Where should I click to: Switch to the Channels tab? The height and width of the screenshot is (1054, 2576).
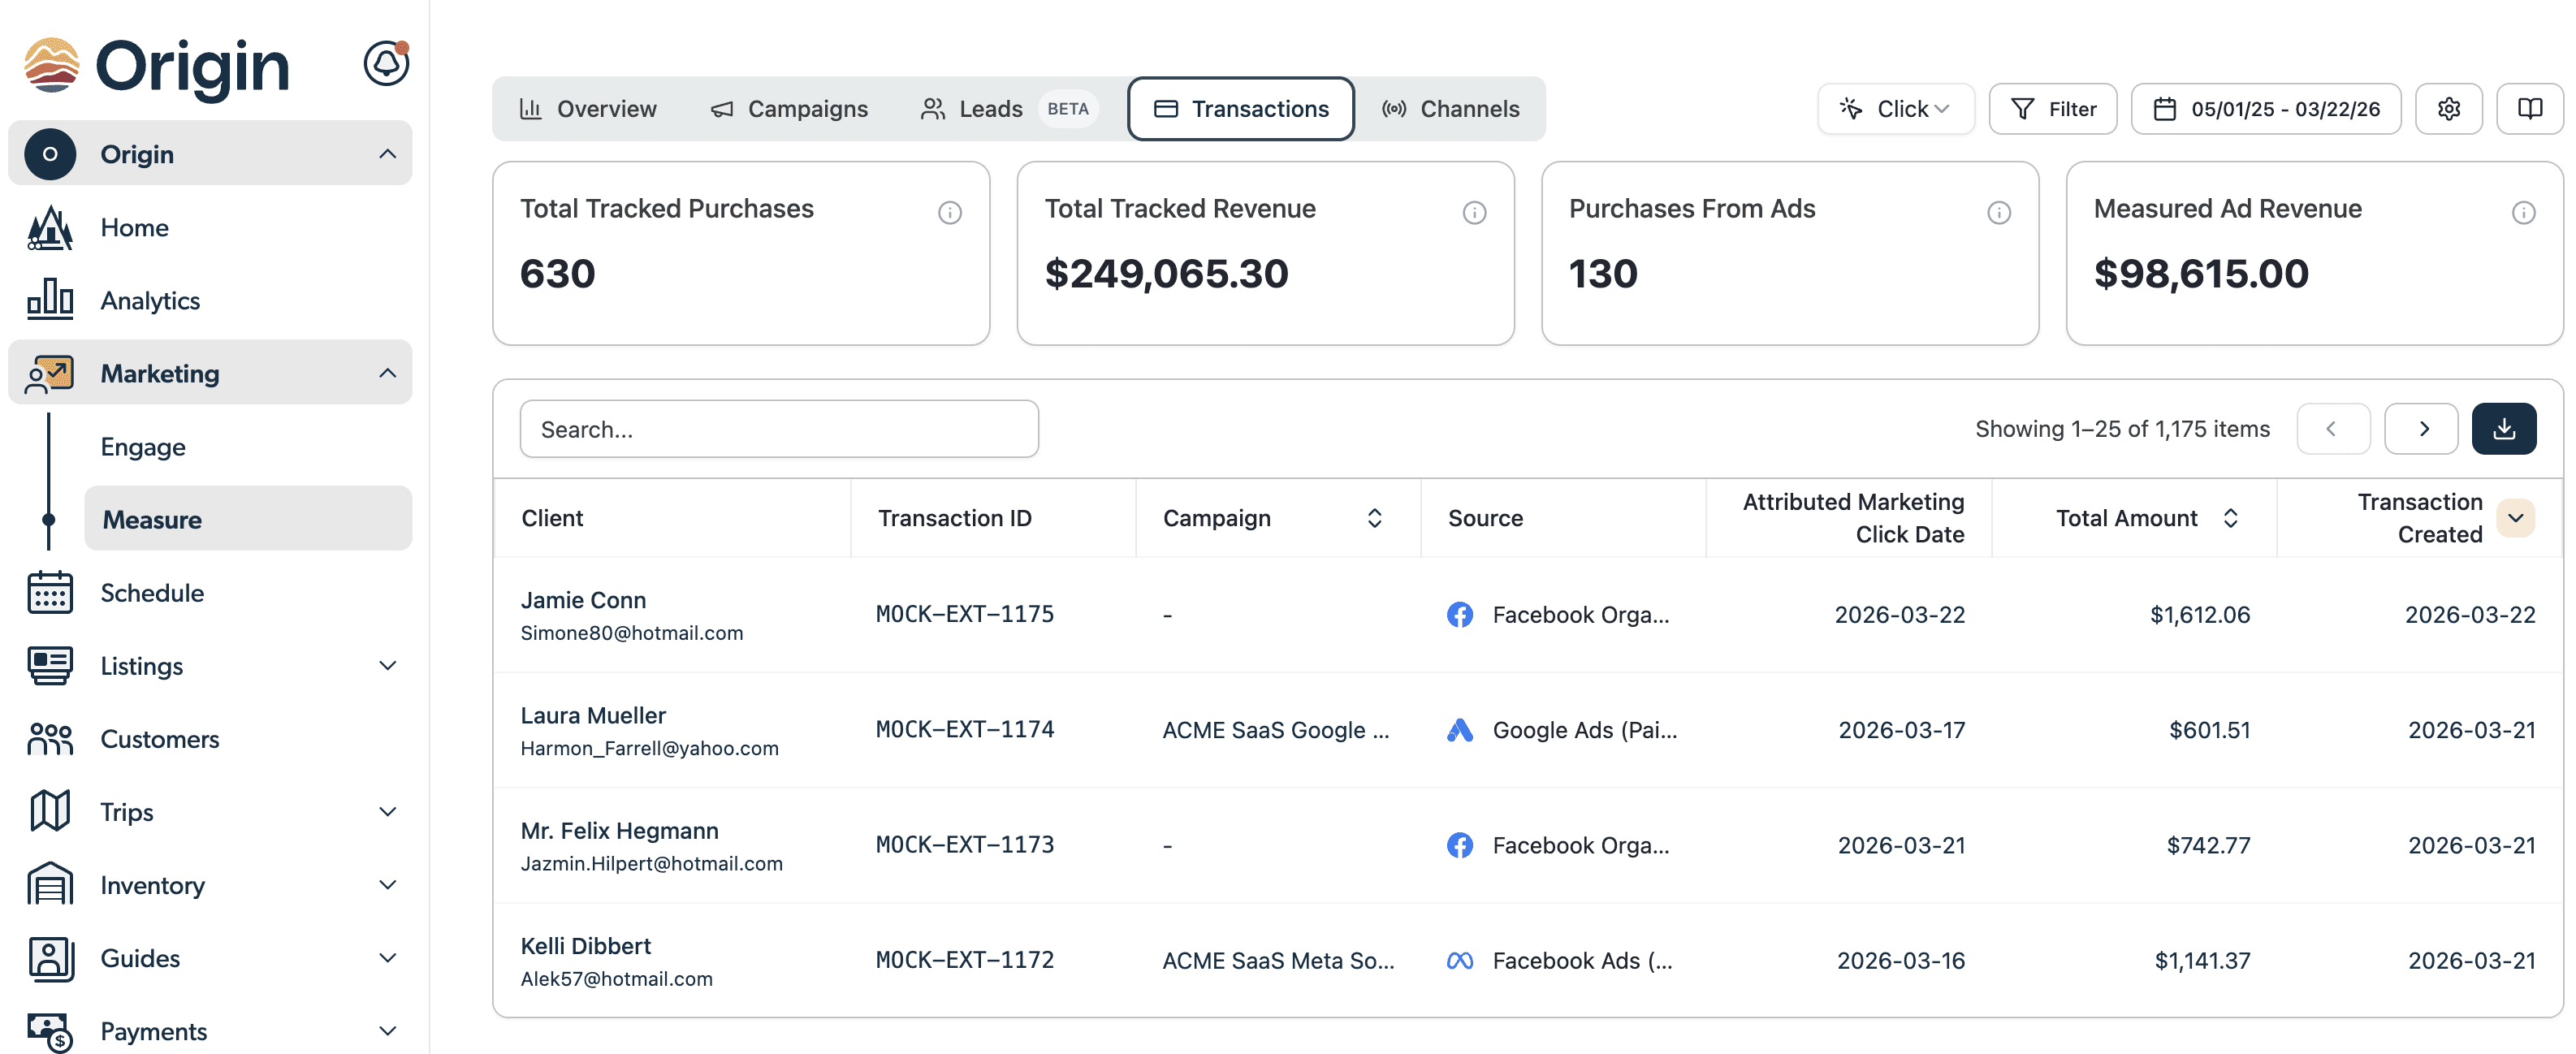pyautogui.click(x=1450, y=109)
